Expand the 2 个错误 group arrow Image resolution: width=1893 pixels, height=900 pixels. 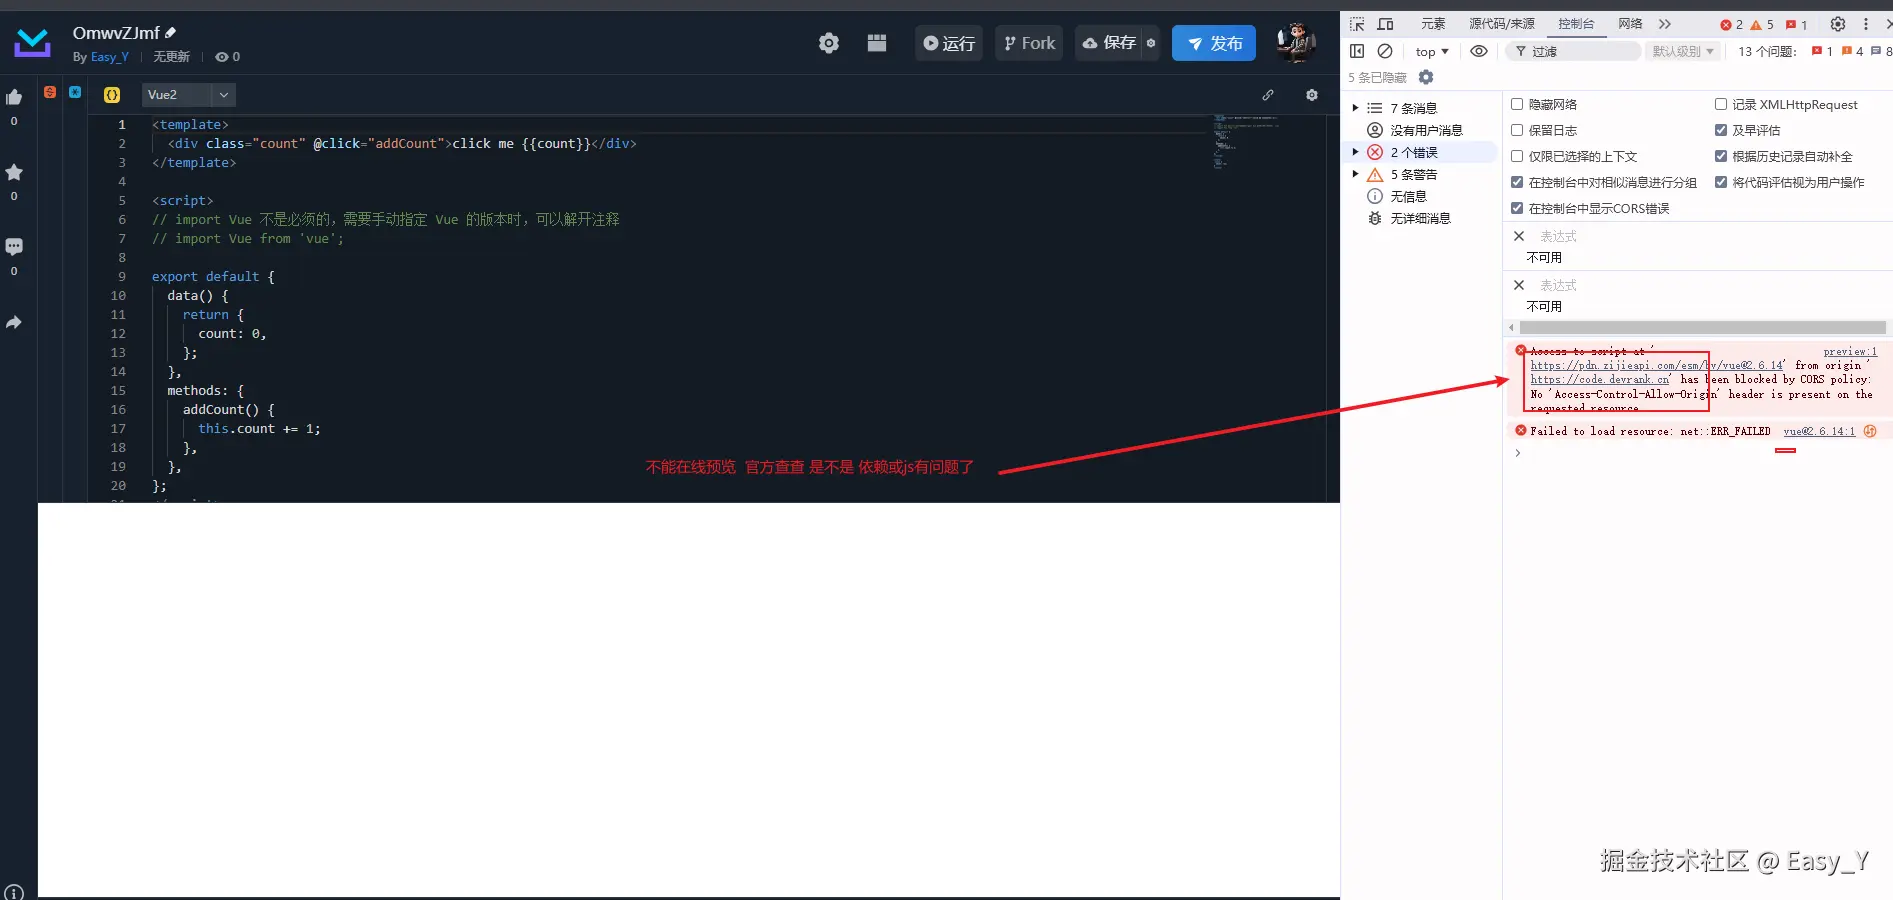tap(1355, 152)
